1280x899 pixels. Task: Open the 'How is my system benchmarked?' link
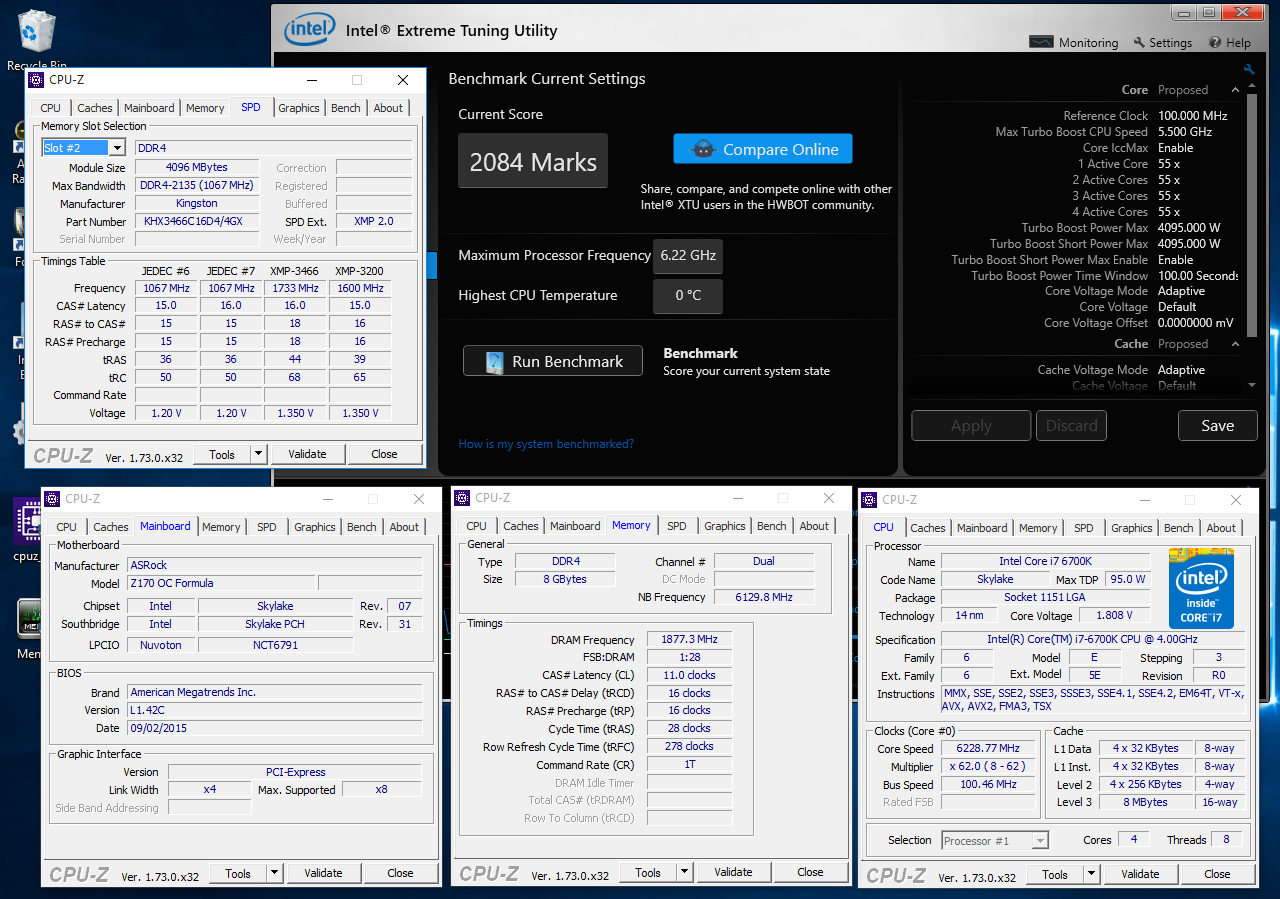pos(546,444)
